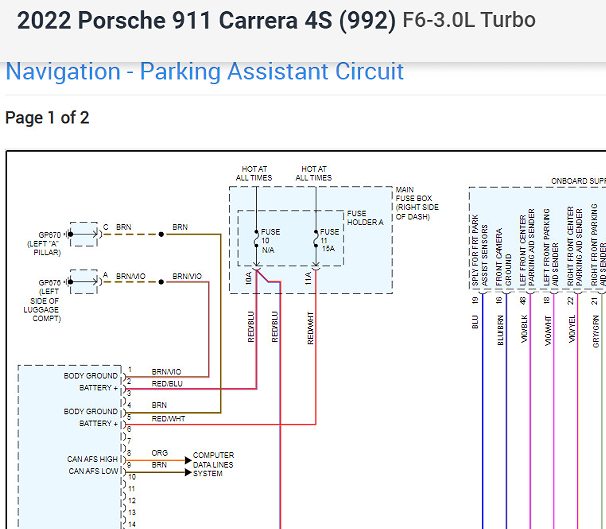This screenshot has width=606, height=529.
Task: Select BODY GROUND at pin 1
Action: coord(90,376)
